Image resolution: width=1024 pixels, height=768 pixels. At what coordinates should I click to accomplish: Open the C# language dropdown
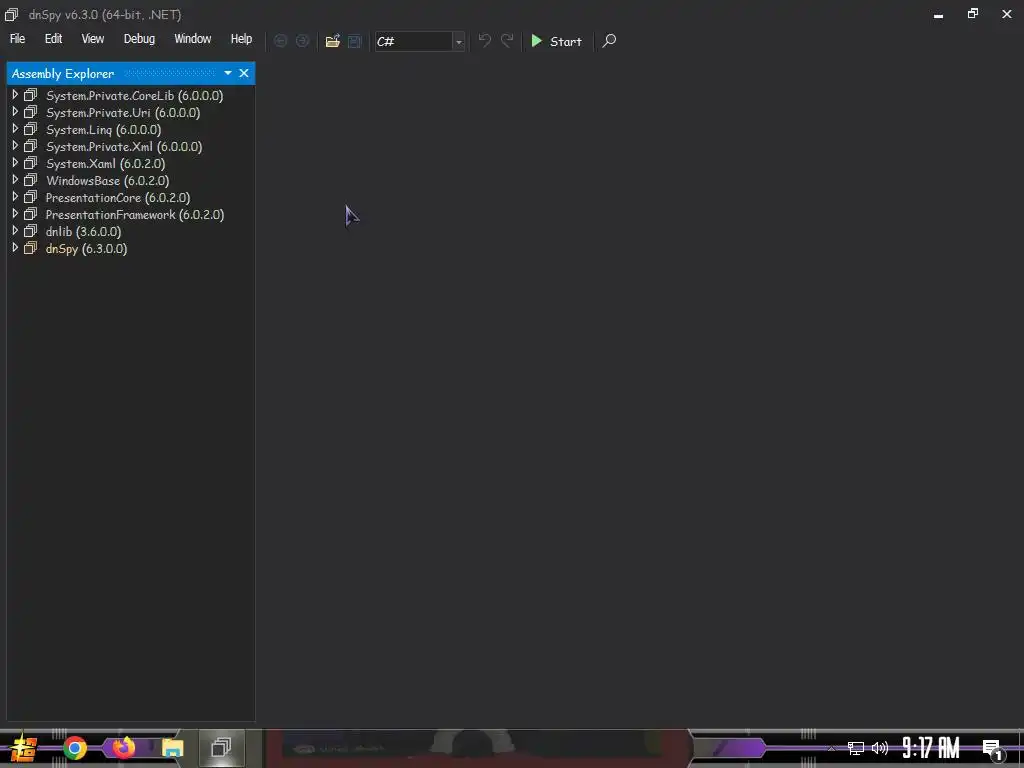point(458,42)
